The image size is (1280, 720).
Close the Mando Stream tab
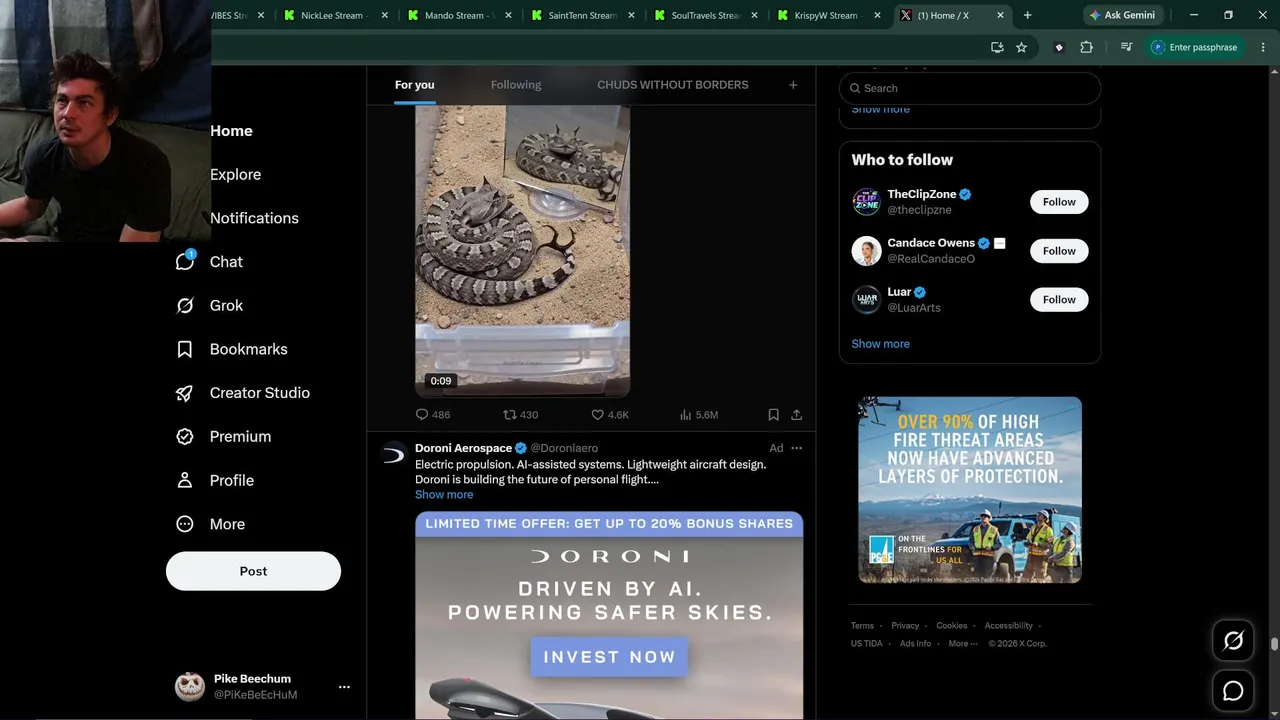click(508, 15)
